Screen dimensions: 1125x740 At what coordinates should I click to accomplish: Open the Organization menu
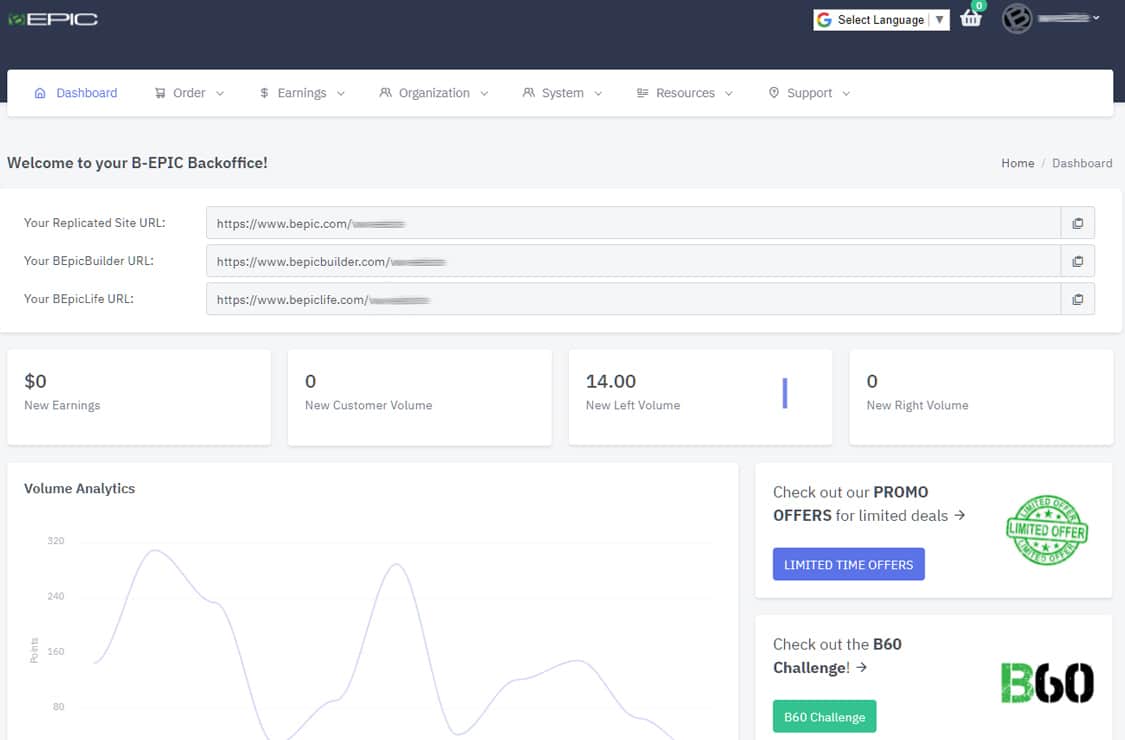tap(434, 93)
